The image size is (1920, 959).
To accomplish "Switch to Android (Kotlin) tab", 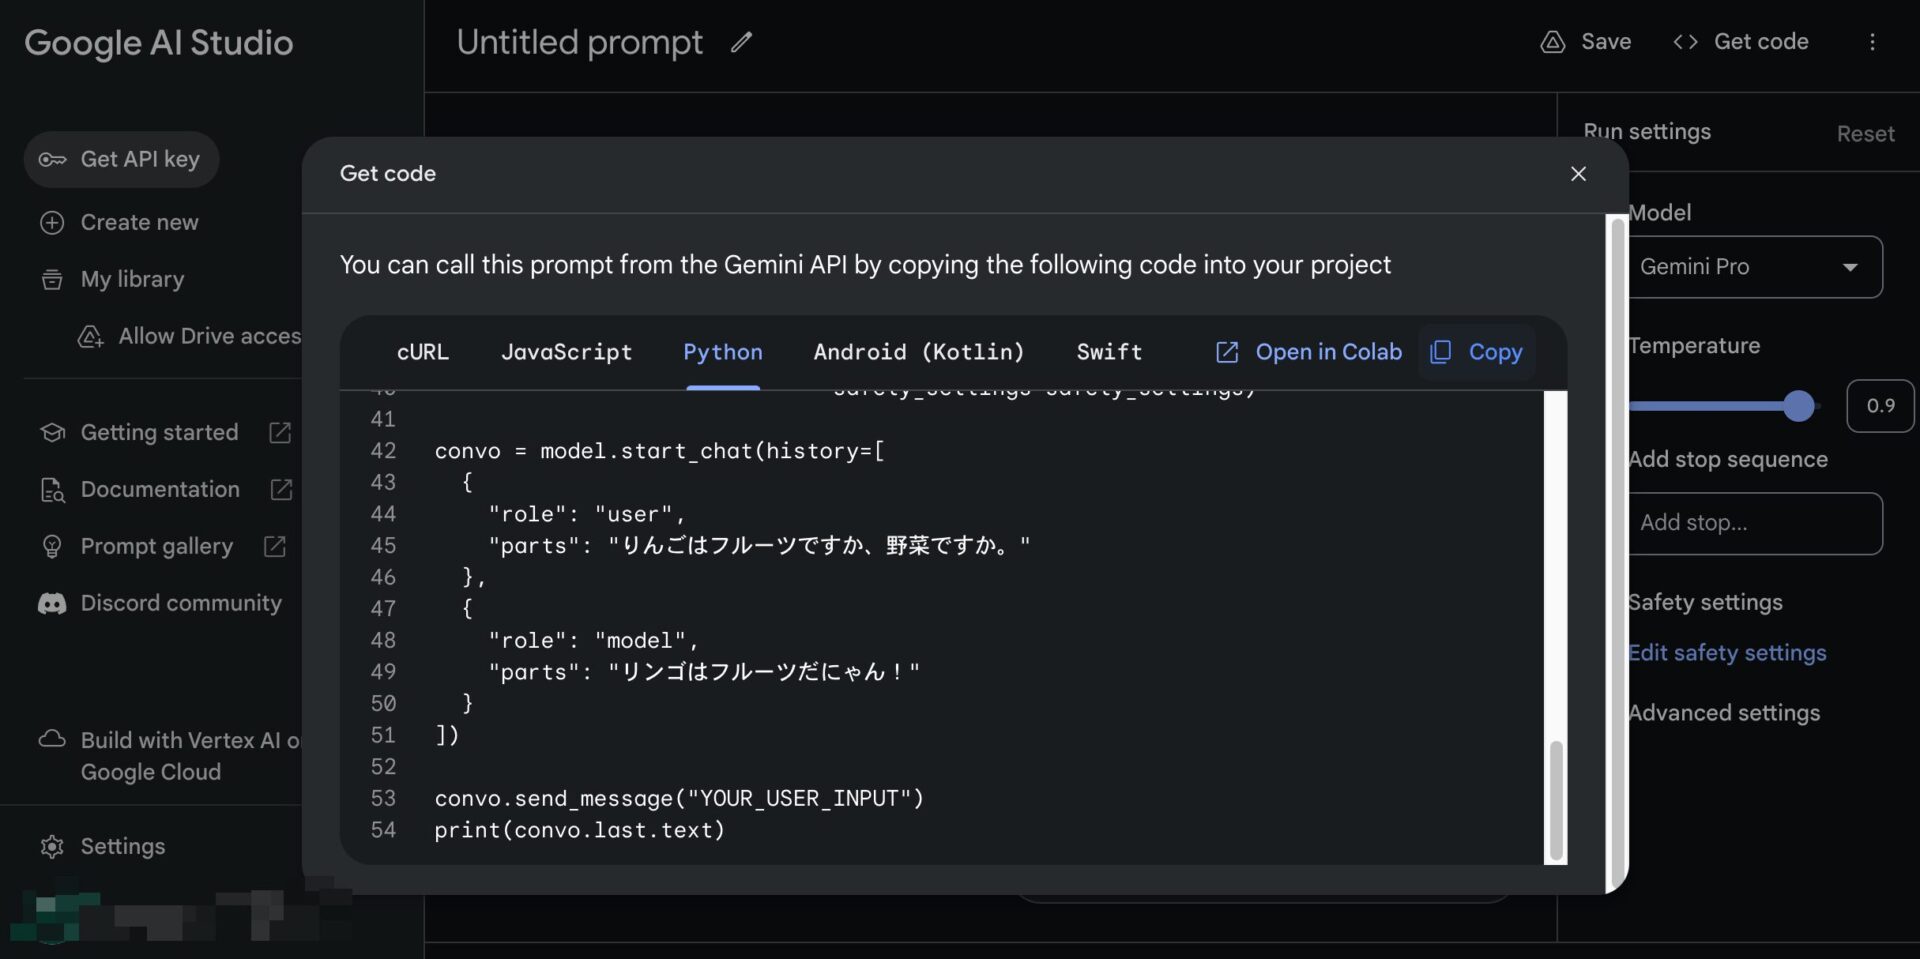I will pyautogui.click(x=918, y=352).
